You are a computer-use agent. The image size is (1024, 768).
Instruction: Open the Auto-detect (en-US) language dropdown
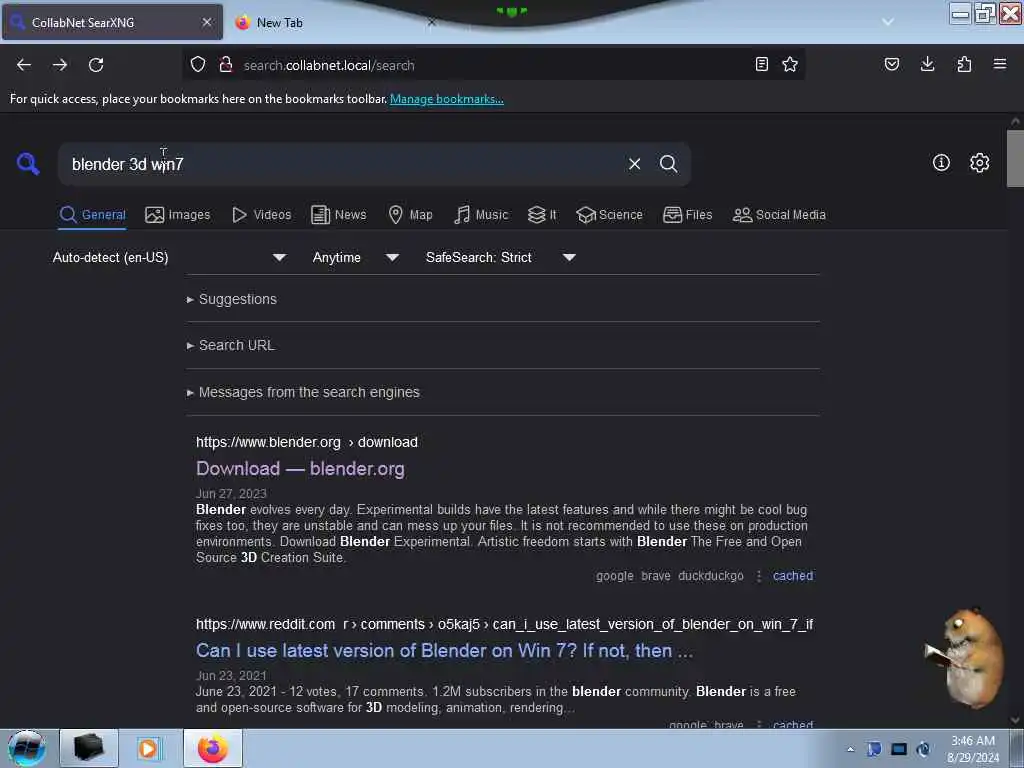pyautogui.click(x=169, y=257)
